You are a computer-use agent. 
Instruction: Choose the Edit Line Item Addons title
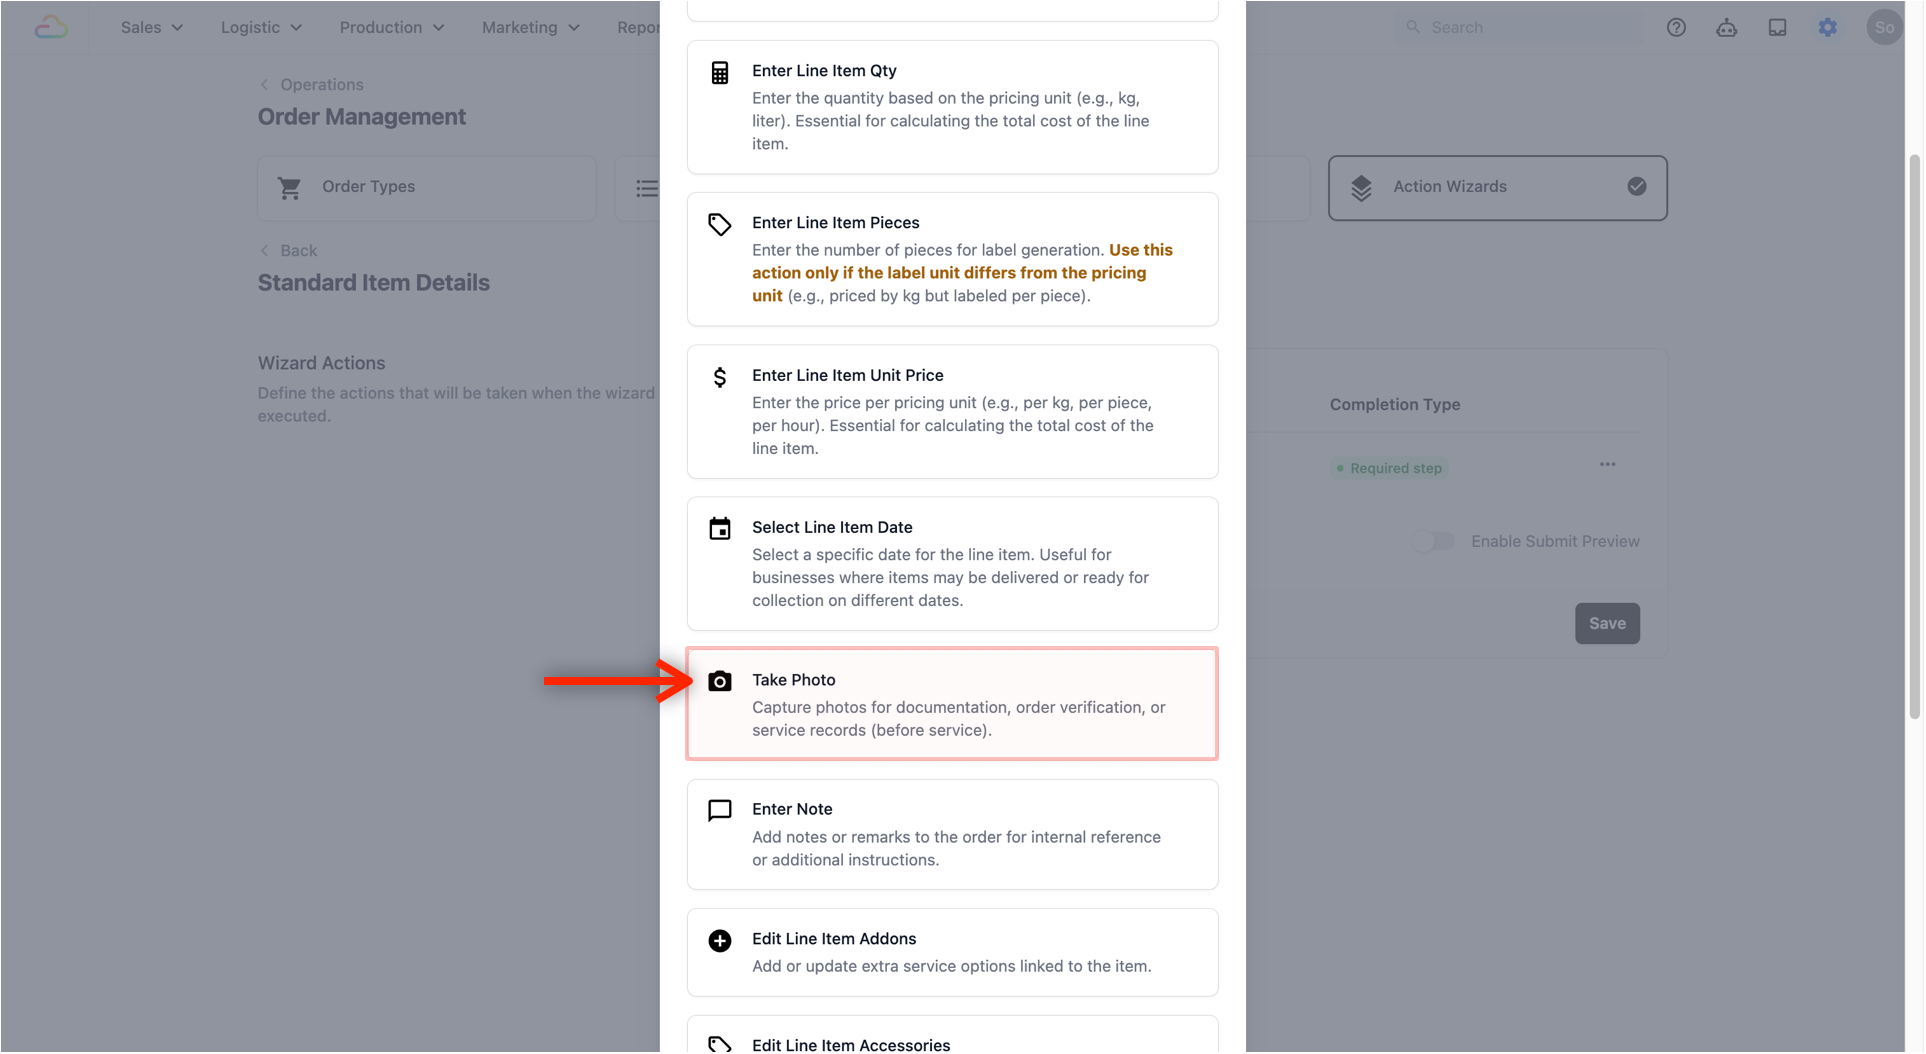834,939
